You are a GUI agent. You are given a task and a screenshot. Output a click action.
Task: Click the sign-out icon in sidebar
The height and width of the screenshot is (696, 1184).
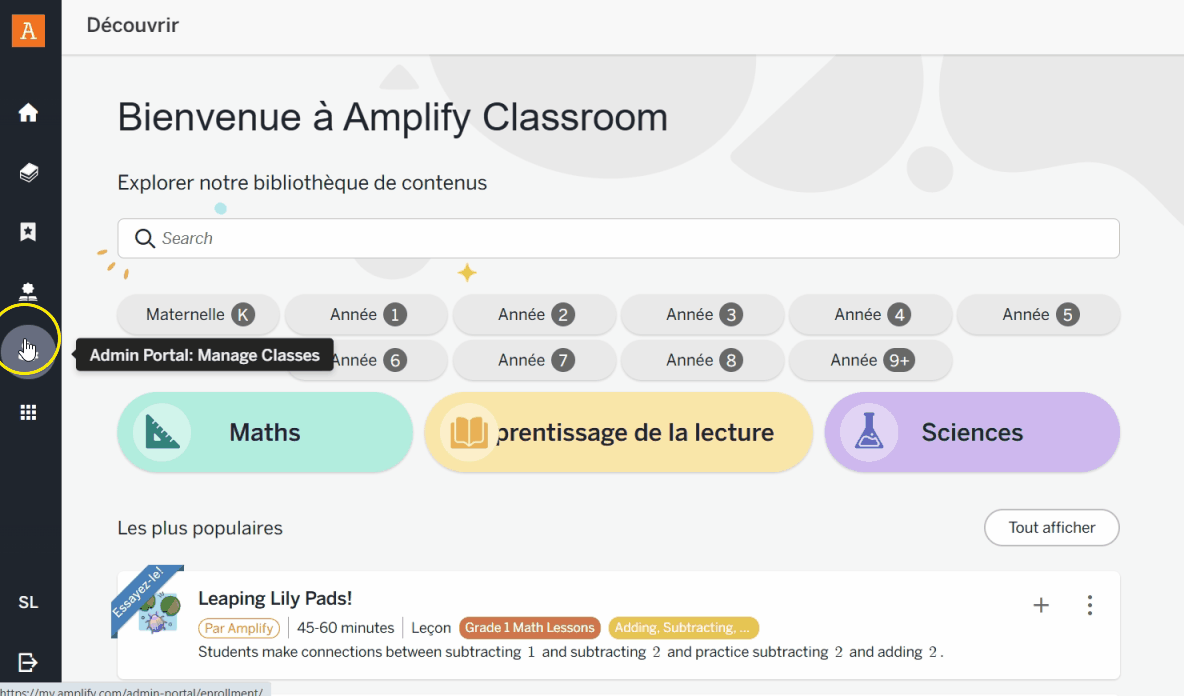28,662
